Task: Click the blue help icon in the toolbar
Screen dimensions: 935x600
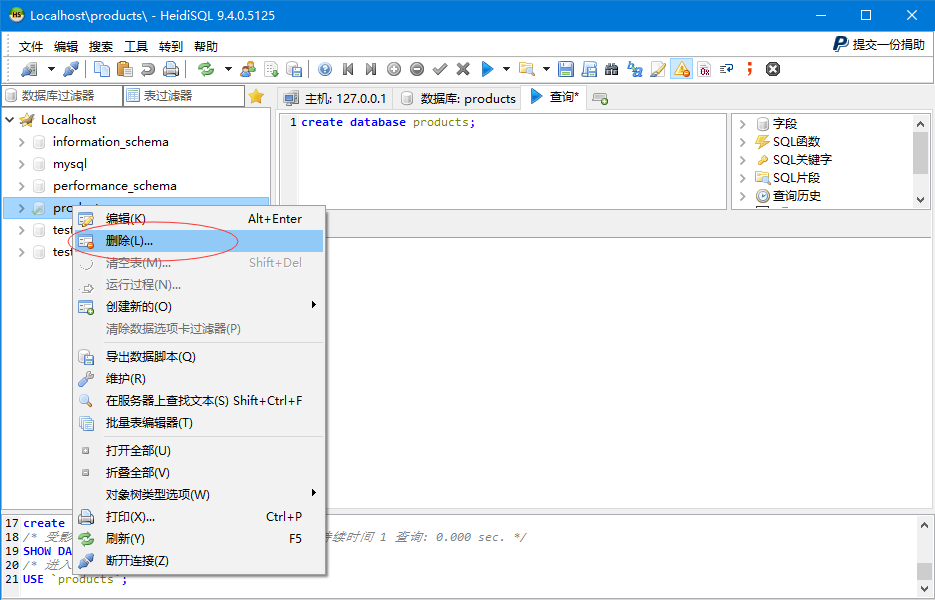Action: click(325, 69)
